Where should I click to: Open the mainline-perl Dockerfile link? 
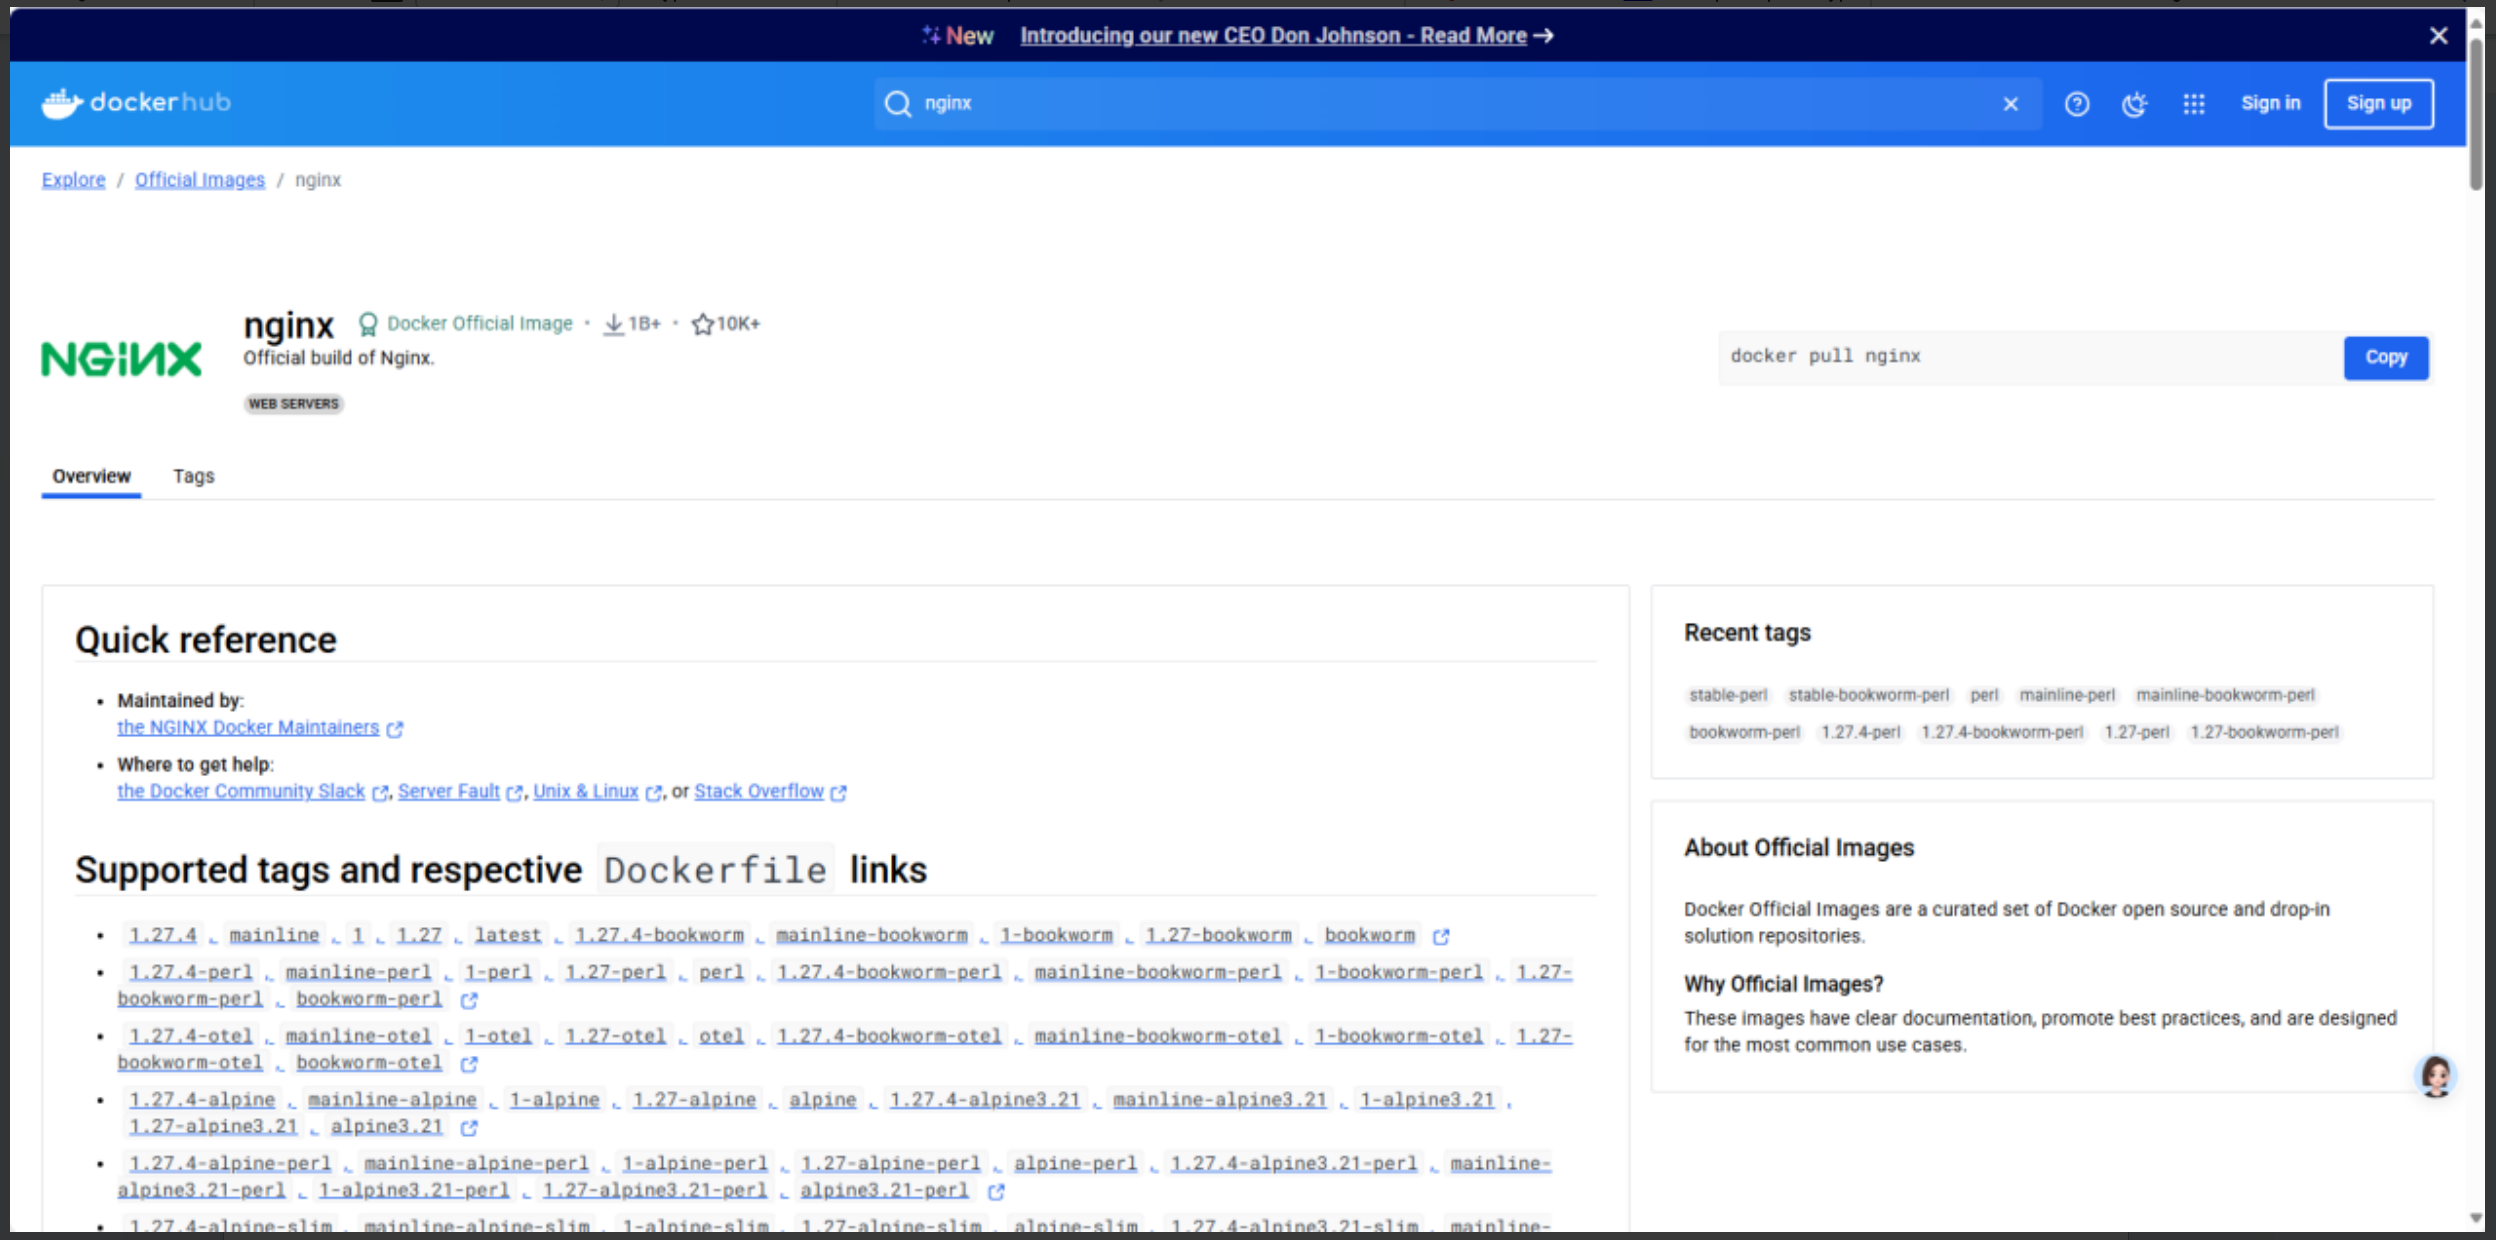358,972
